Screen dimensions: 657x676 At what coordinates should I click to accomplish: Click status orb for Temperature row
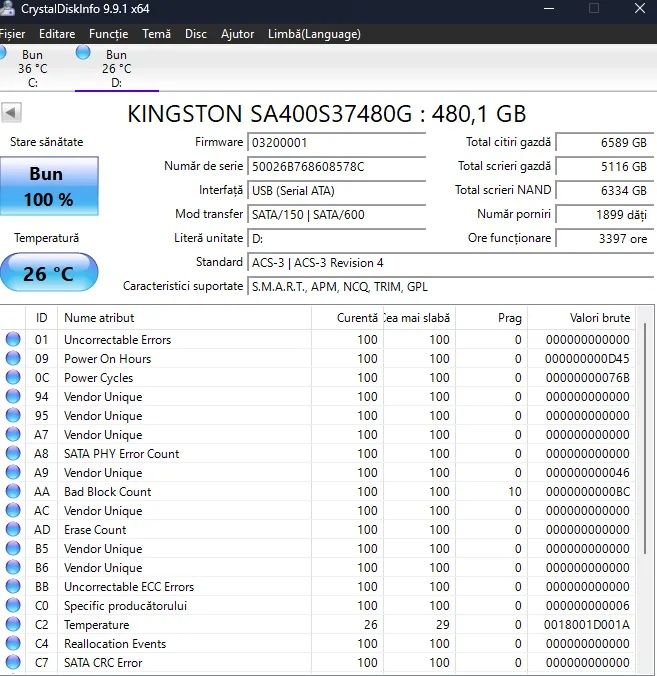click(13, 624)
